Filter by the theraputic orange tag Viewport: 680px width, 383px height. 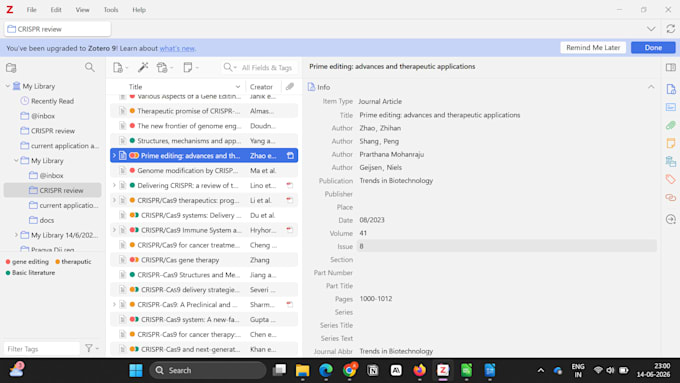73,262
